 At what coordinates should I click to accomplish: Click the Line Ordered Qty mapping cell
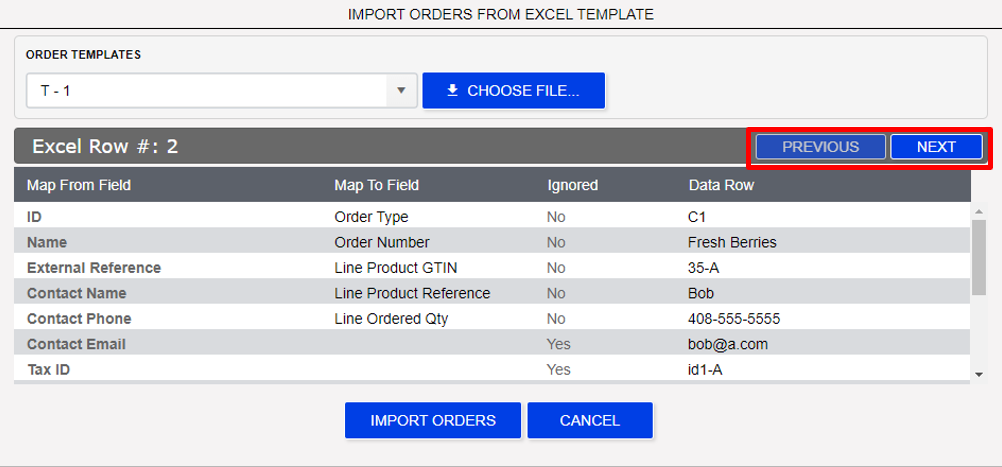pyautogui.click(x=391, y=319)
